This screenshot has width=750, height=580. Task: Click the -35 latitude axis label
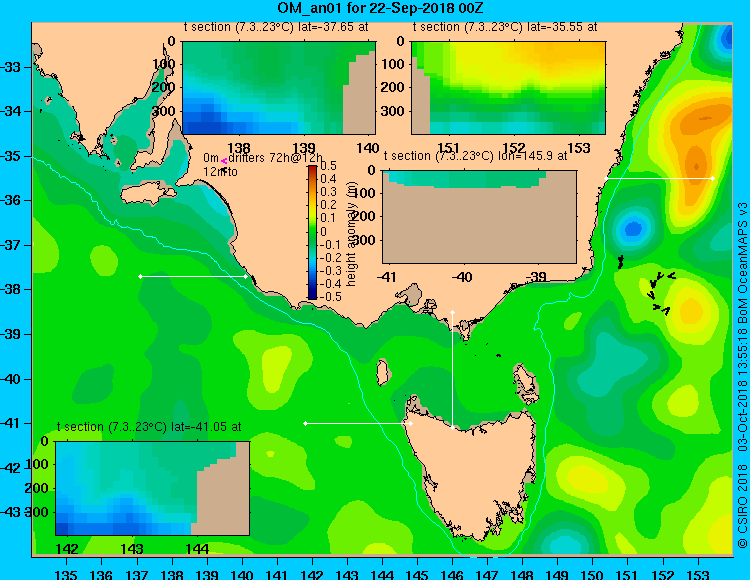(11, 156)
